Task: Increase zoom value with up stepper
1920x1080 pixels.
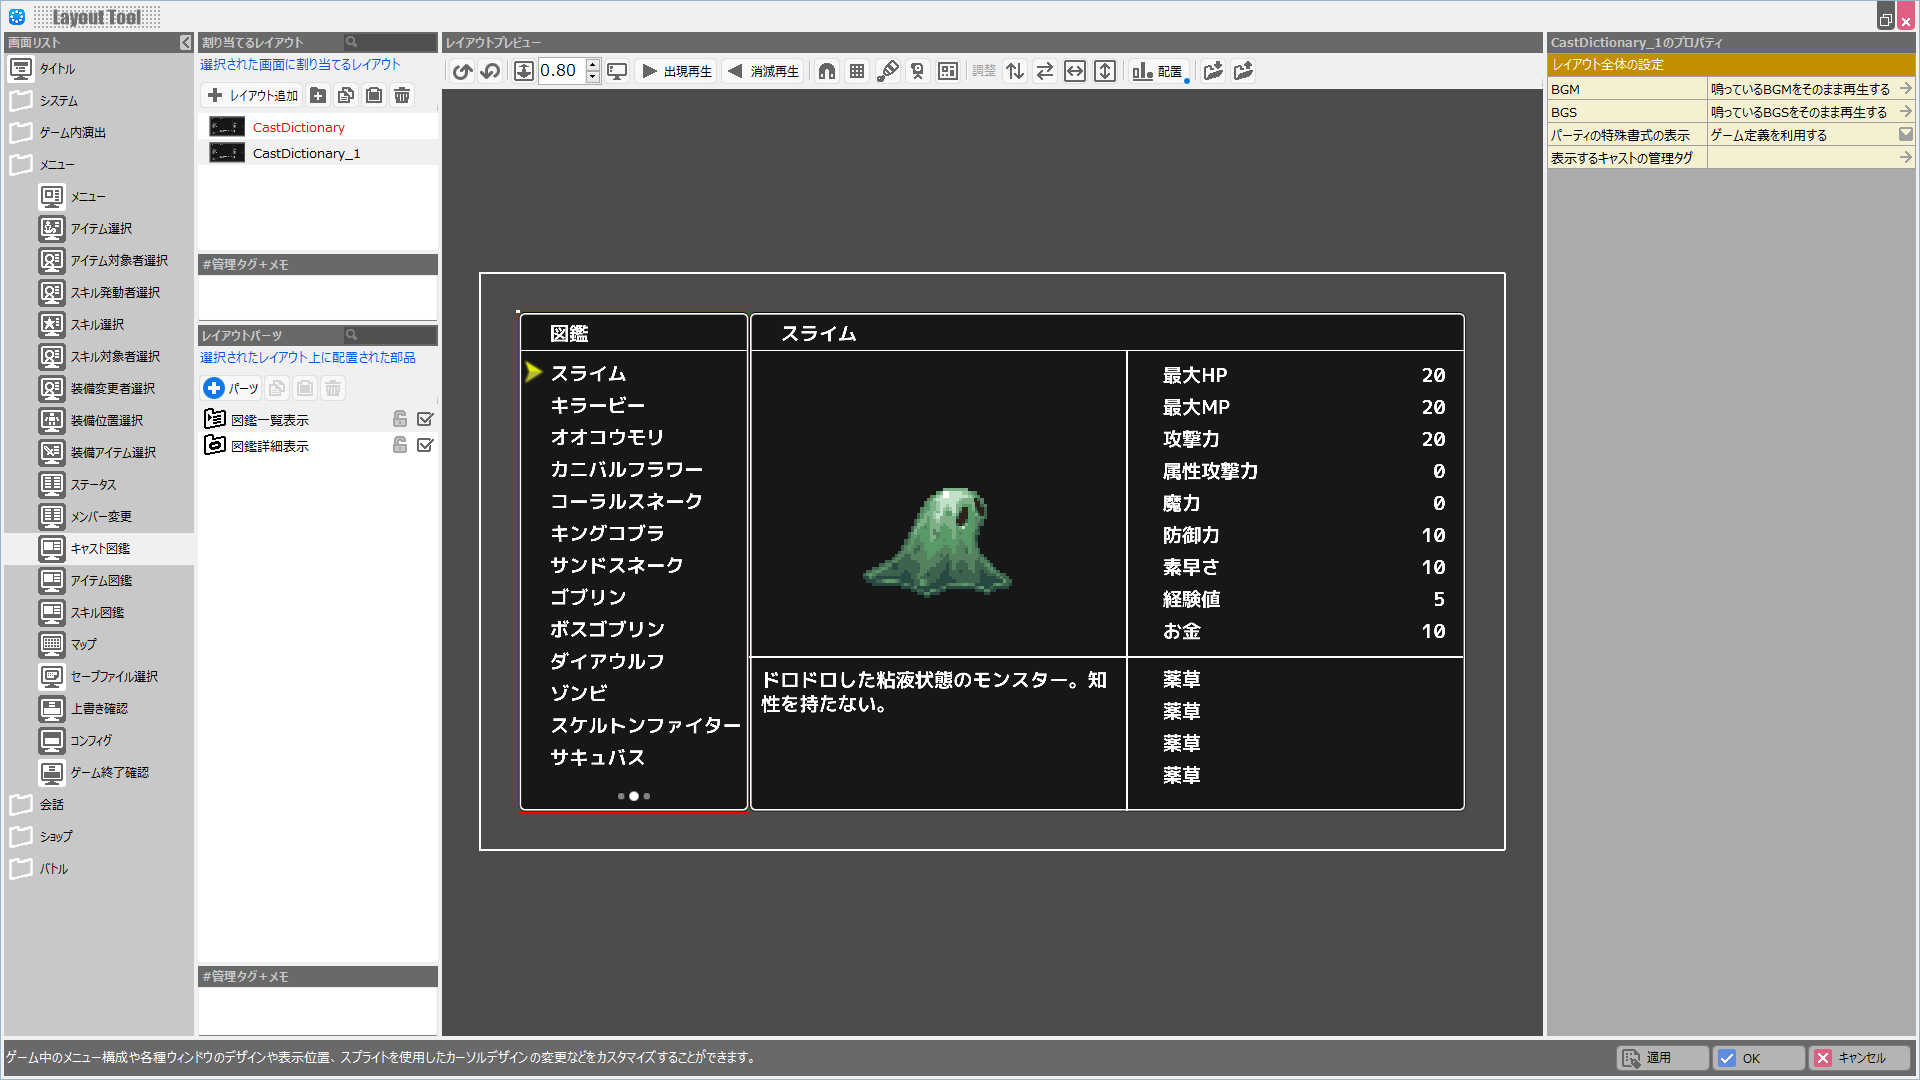Action: [593, 65]
